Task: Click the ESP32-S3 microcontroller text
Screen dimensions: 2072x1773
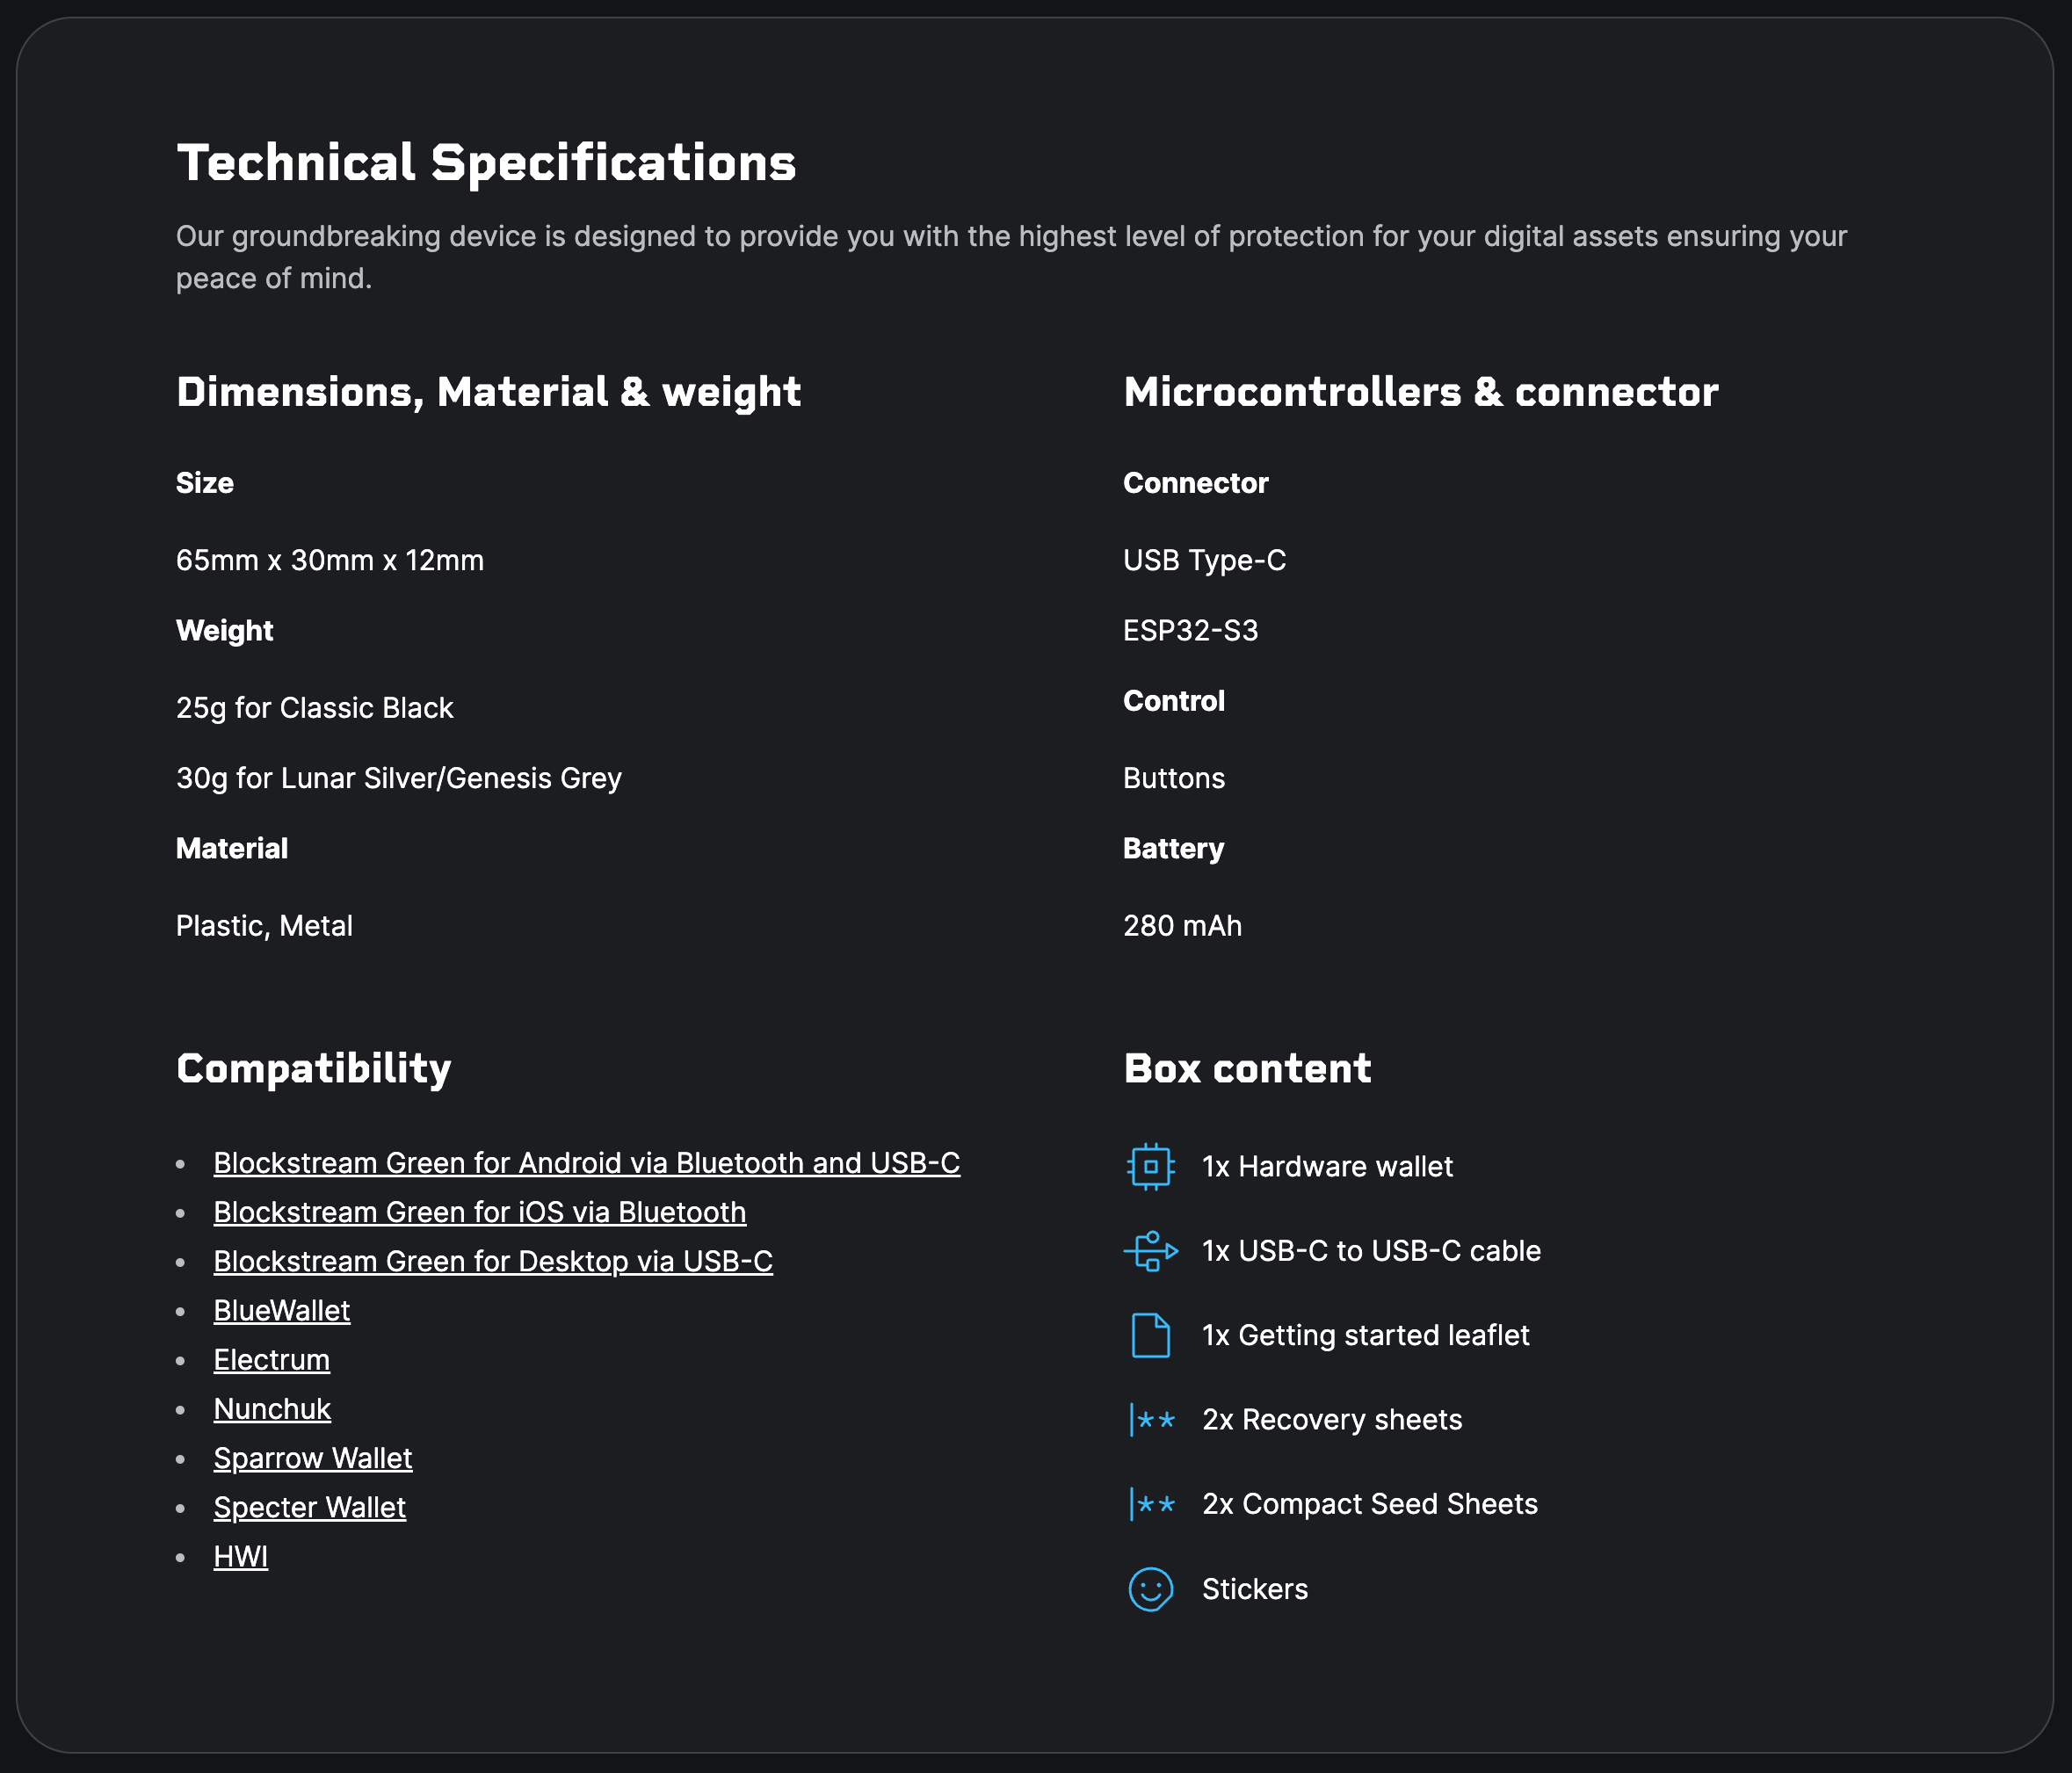Action: [1190, 631]
